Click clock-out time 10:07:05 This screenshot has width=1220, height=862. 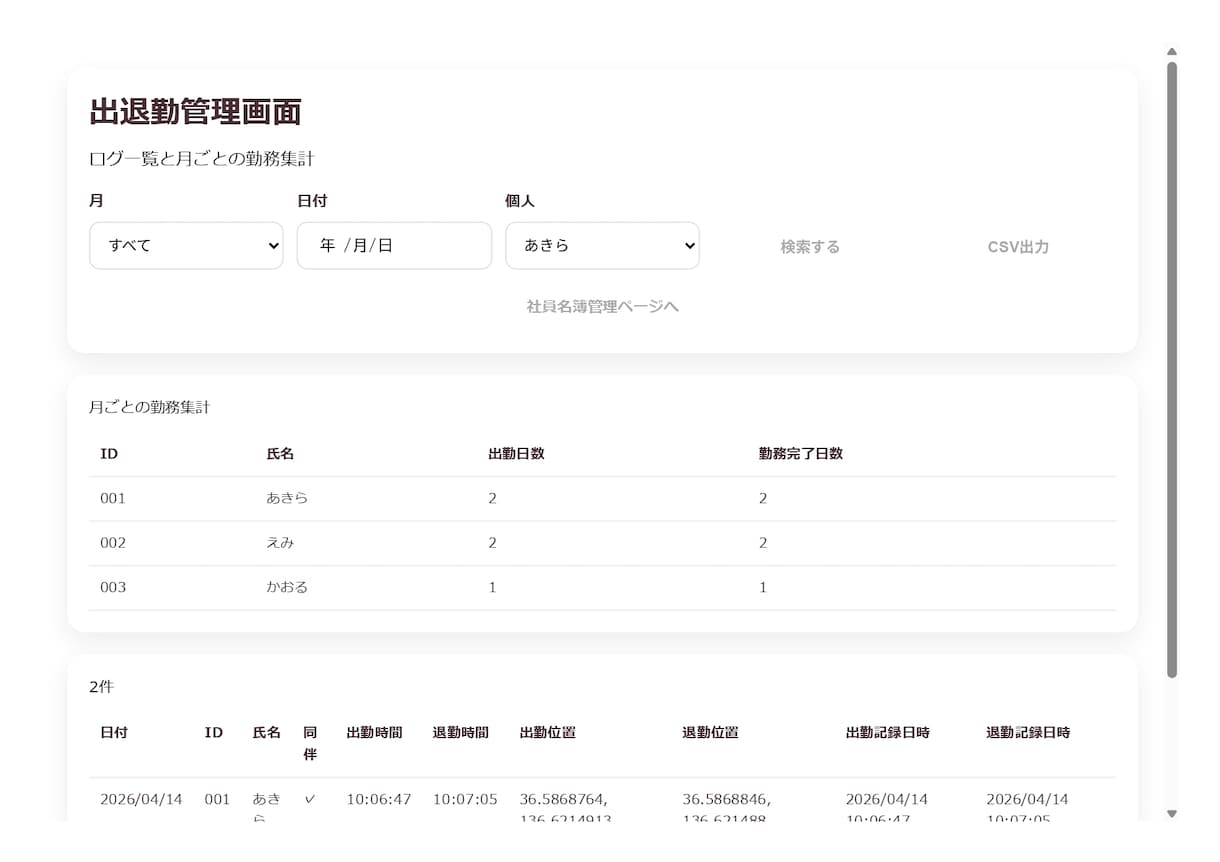pyautogui.click(x=465, y=800)
